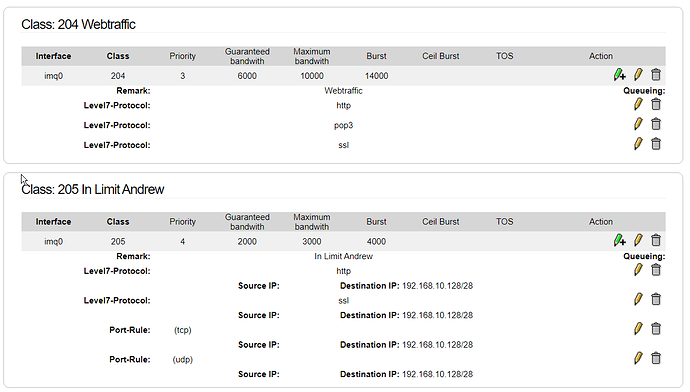Edit the http rule in class 205

point(638,270)
